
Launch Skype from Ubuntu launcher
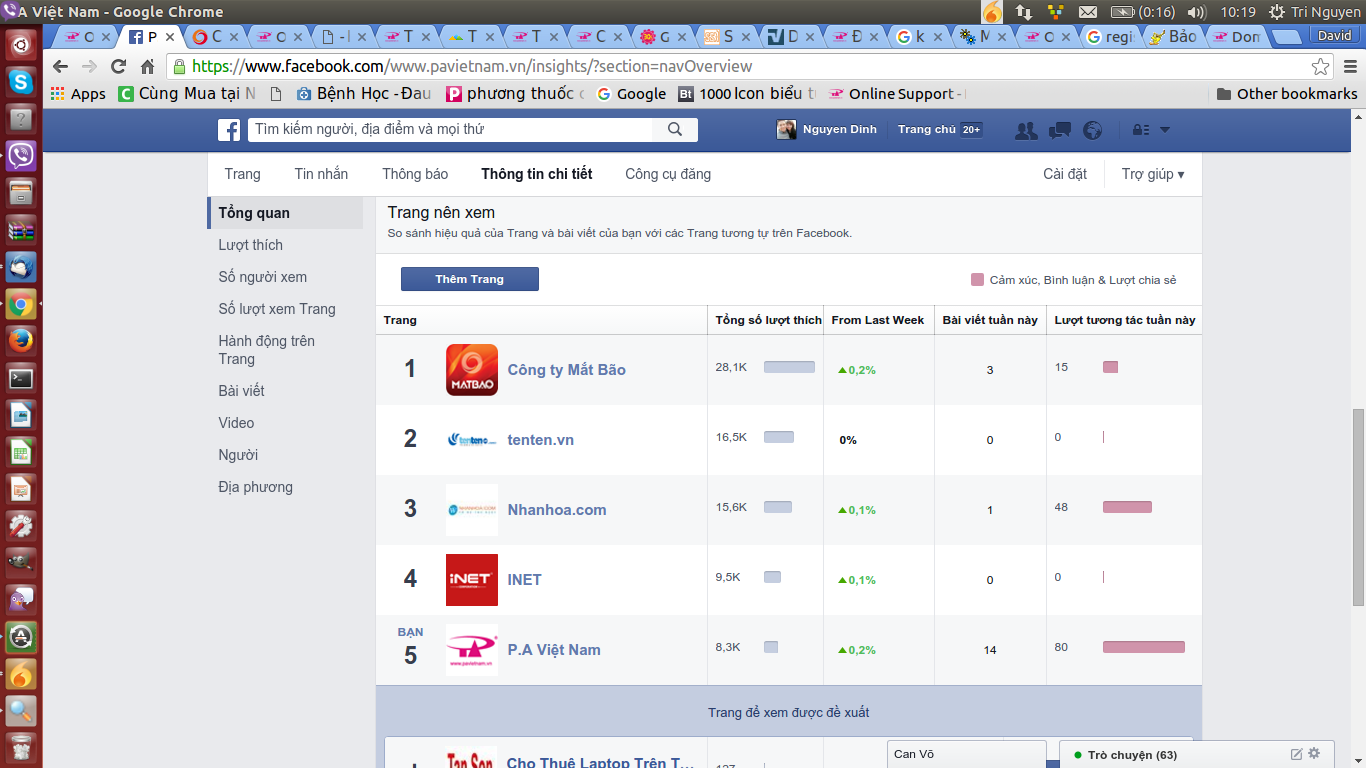(21, 82)
